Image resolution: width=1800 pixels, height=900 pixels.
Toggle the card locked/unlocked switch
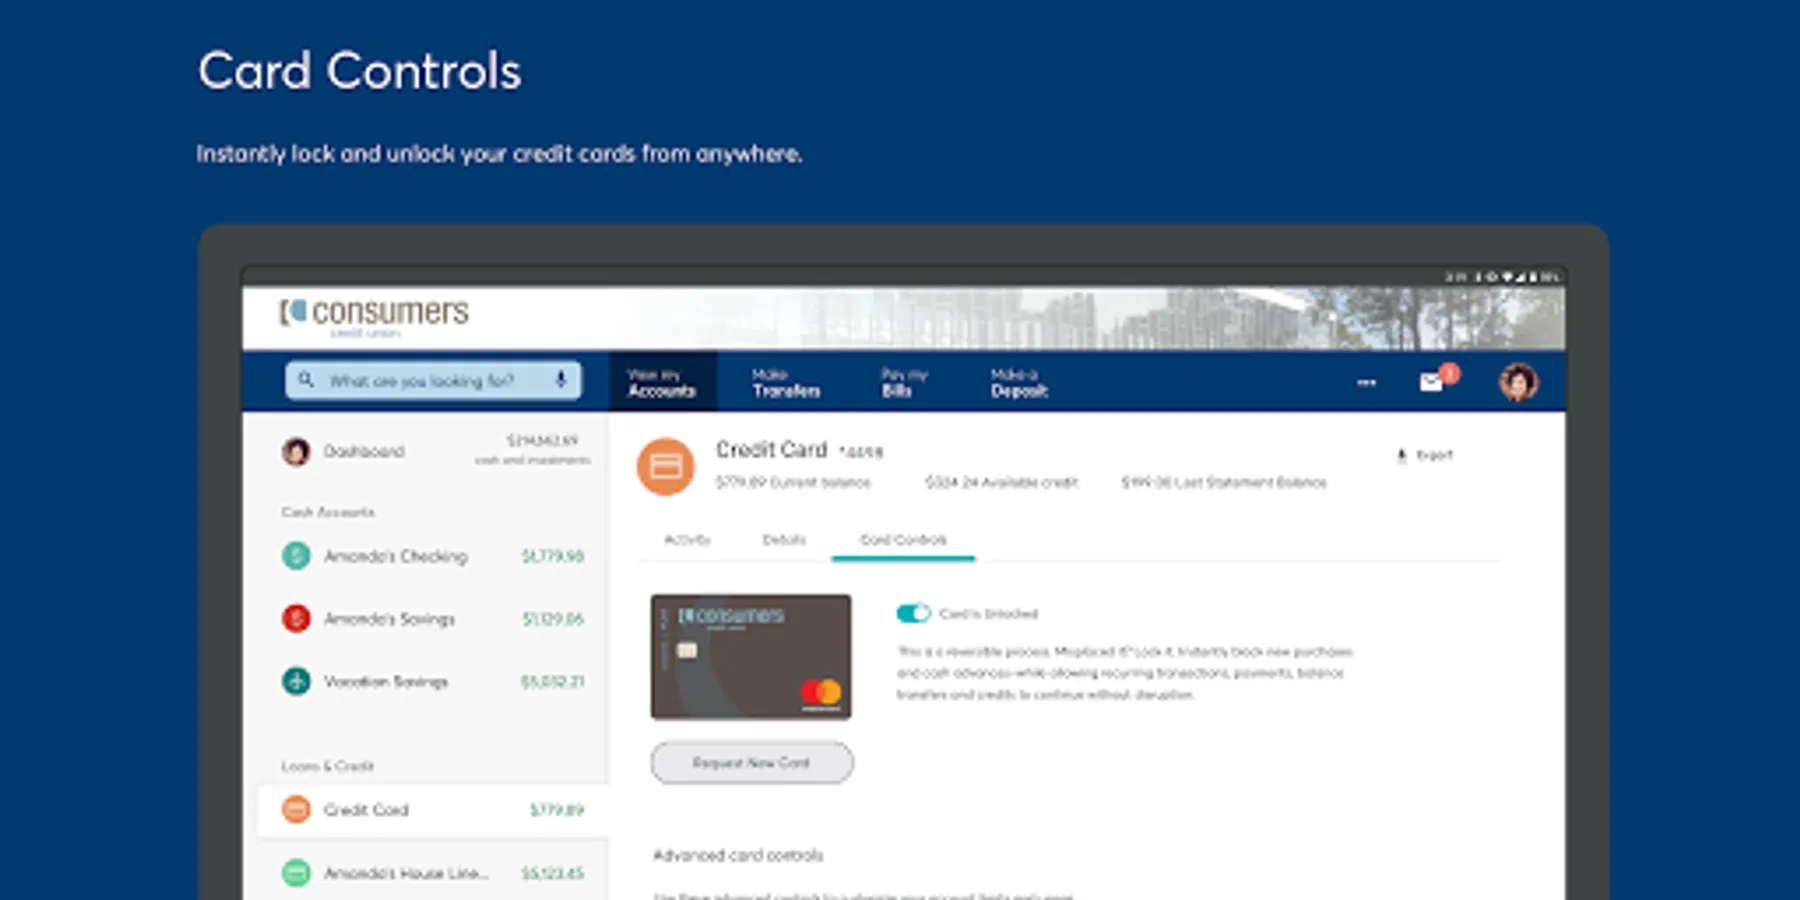pos(913,613)
